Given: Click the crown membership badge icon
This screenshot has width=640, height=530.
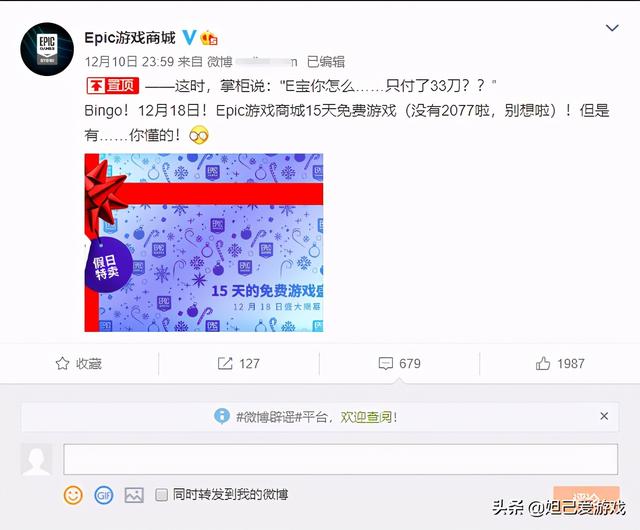Looking at the screenshot, I should [x=209, y=38].
